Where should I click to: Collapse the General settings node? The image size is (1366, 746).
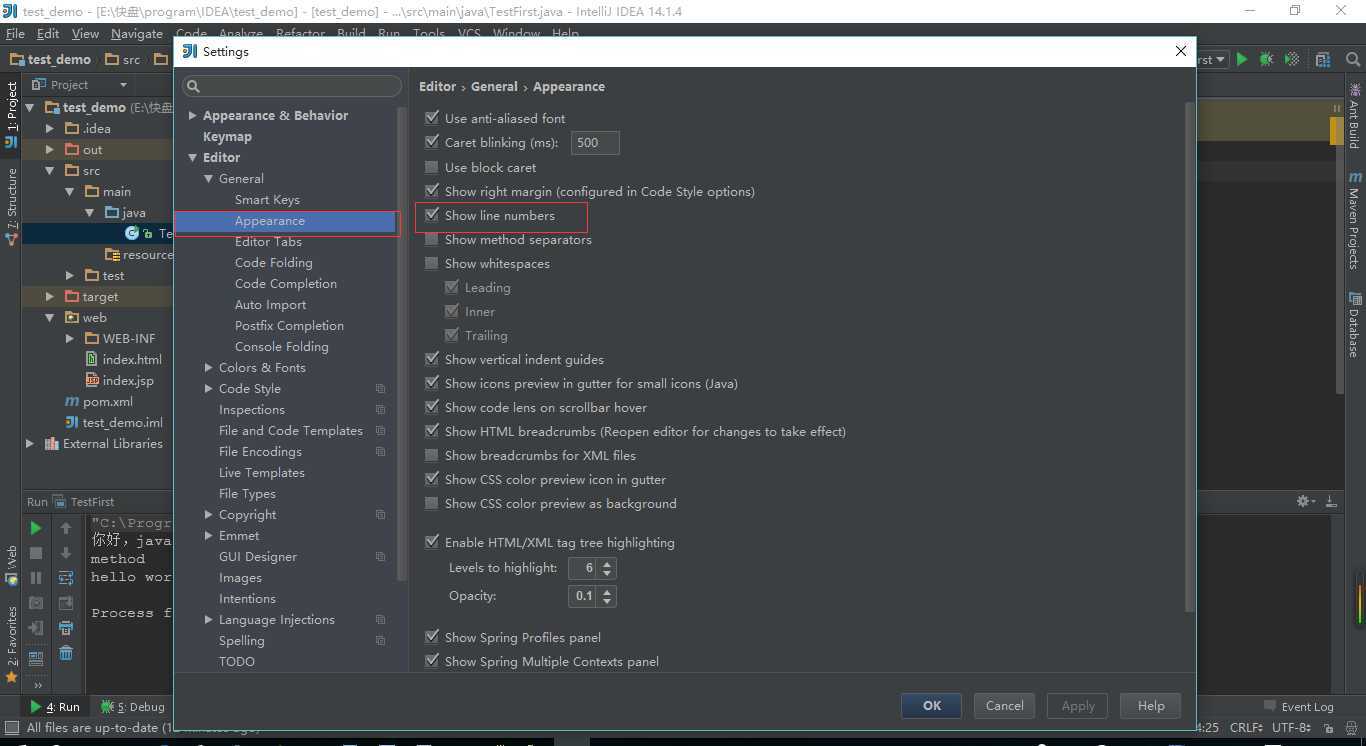pos(208,179)
